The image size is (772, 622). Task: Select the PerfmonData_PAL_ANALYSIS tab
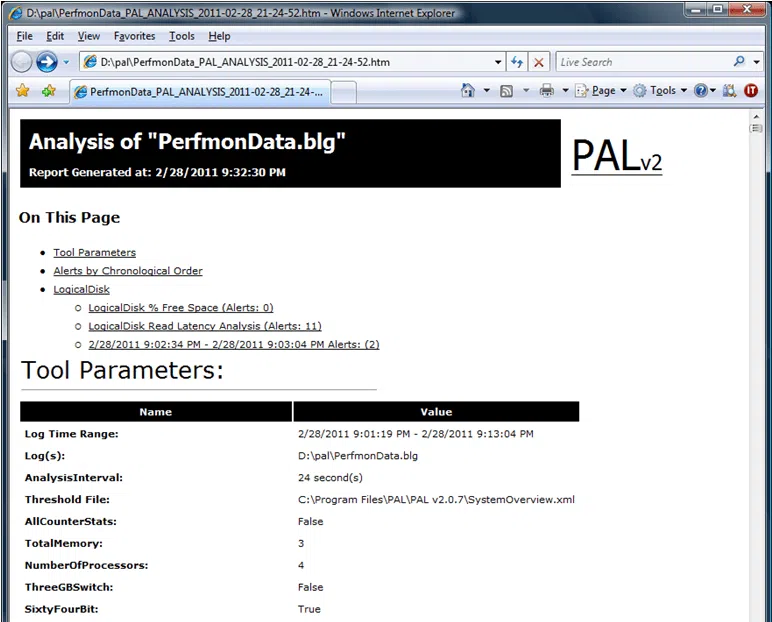pos(200,92)
